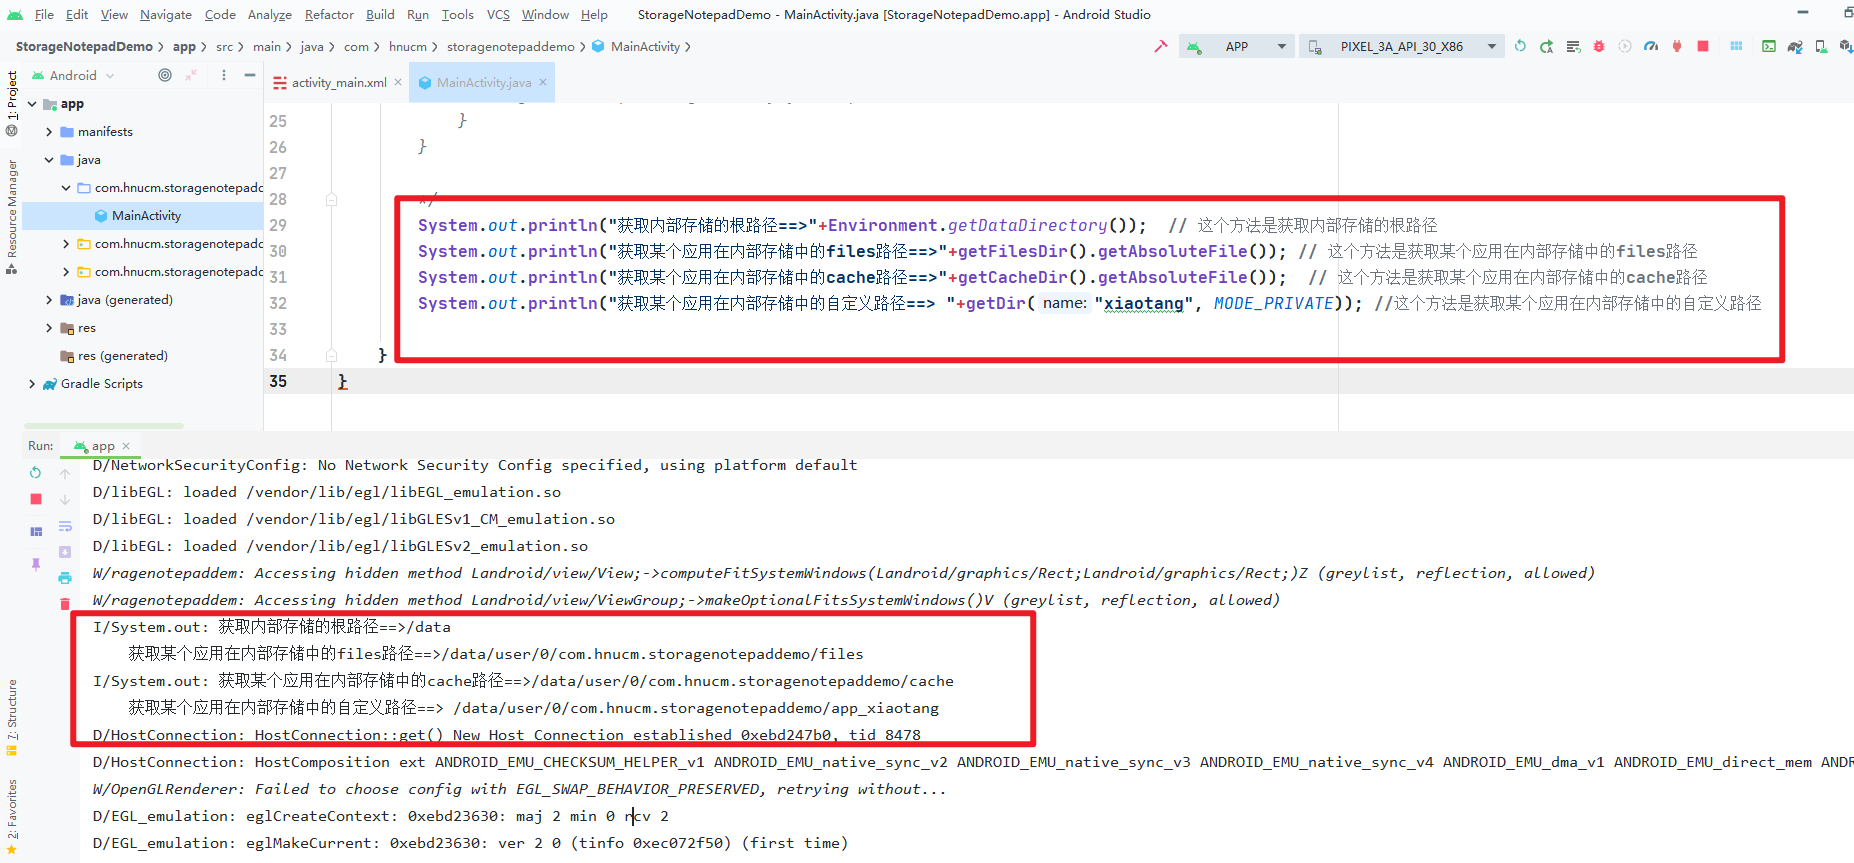Expand the java (generated) folder
This screenshot has height=863, width=1854.
pyautogui.click(x=49, y=300)
